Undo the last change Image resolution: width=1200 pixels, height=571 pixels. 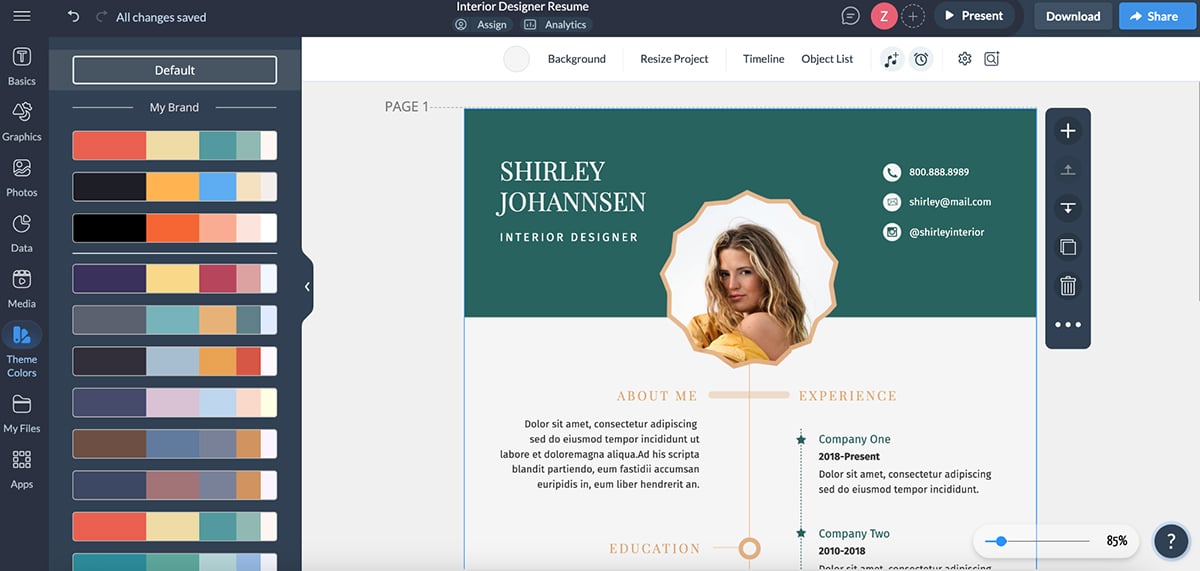73,17
